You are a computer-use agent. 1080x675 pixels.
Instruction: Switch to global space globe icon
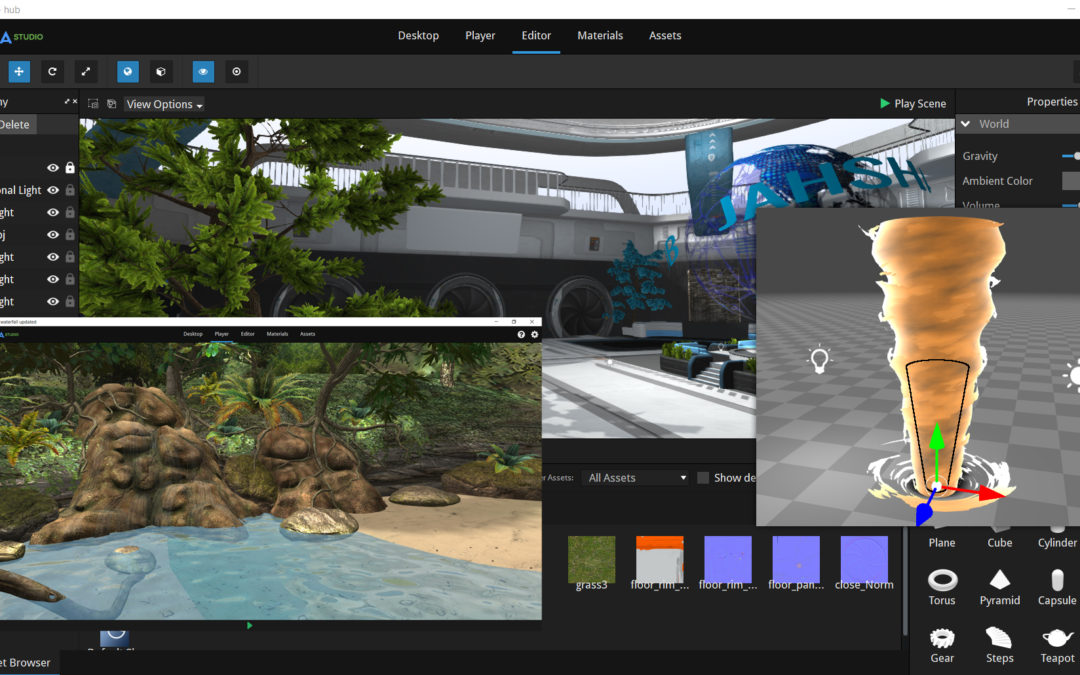coord(128,72)
